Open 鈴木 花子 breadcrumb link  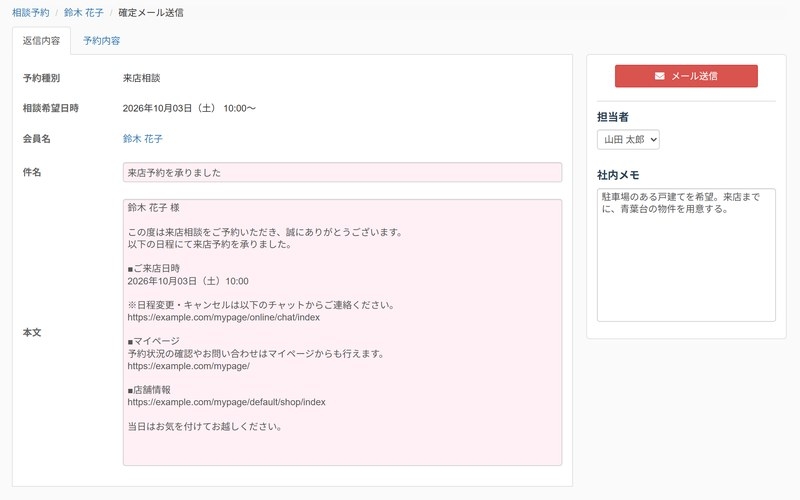click(x=84, y=13)
